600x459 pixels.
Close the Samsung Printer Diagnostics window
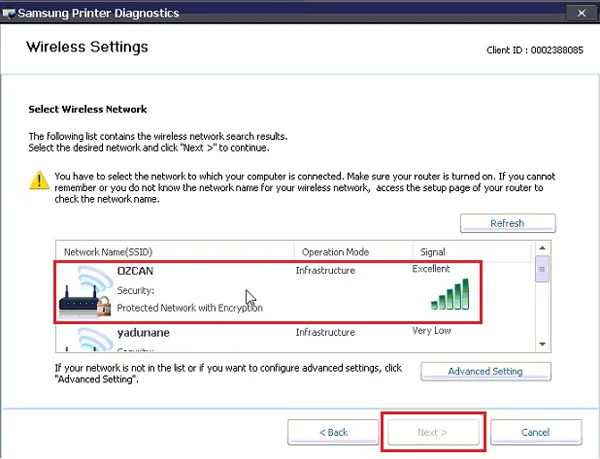(x=582, y=13)
